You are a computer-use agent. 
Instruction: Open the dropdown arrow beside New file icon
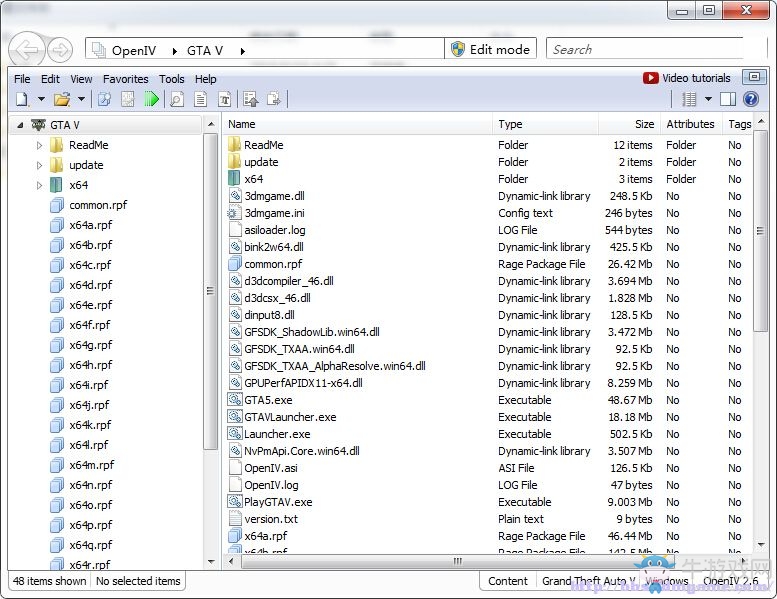(x=42, y=99)
